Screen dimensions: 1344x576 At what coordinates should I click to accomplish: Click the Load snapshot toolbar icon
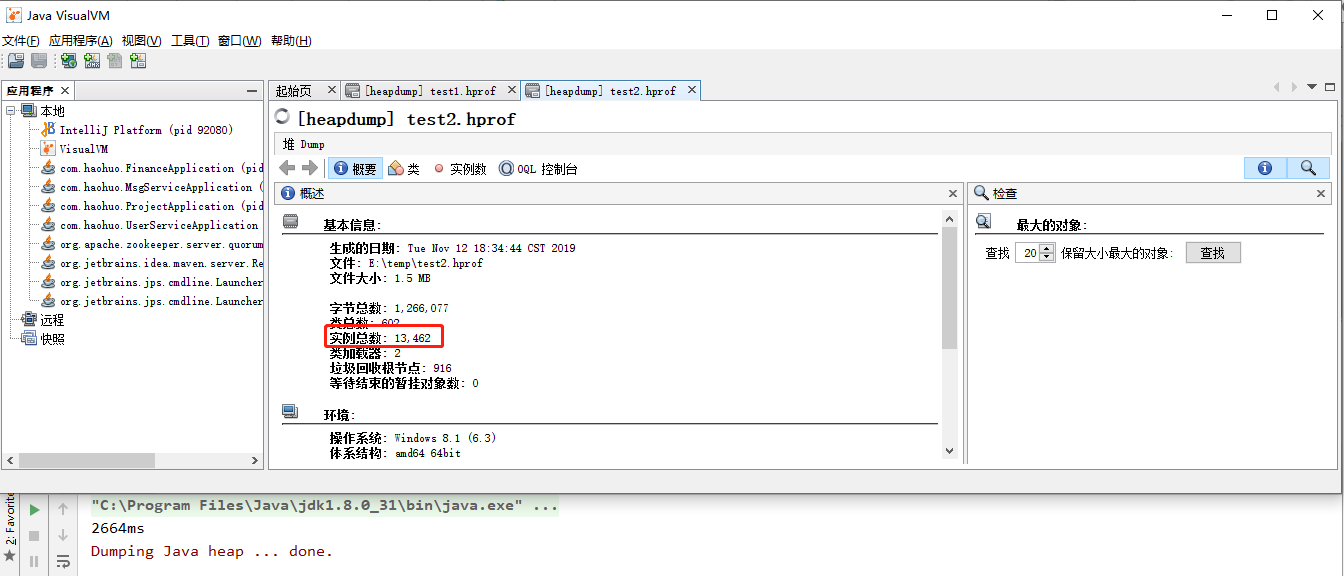(x=16, y=61)
